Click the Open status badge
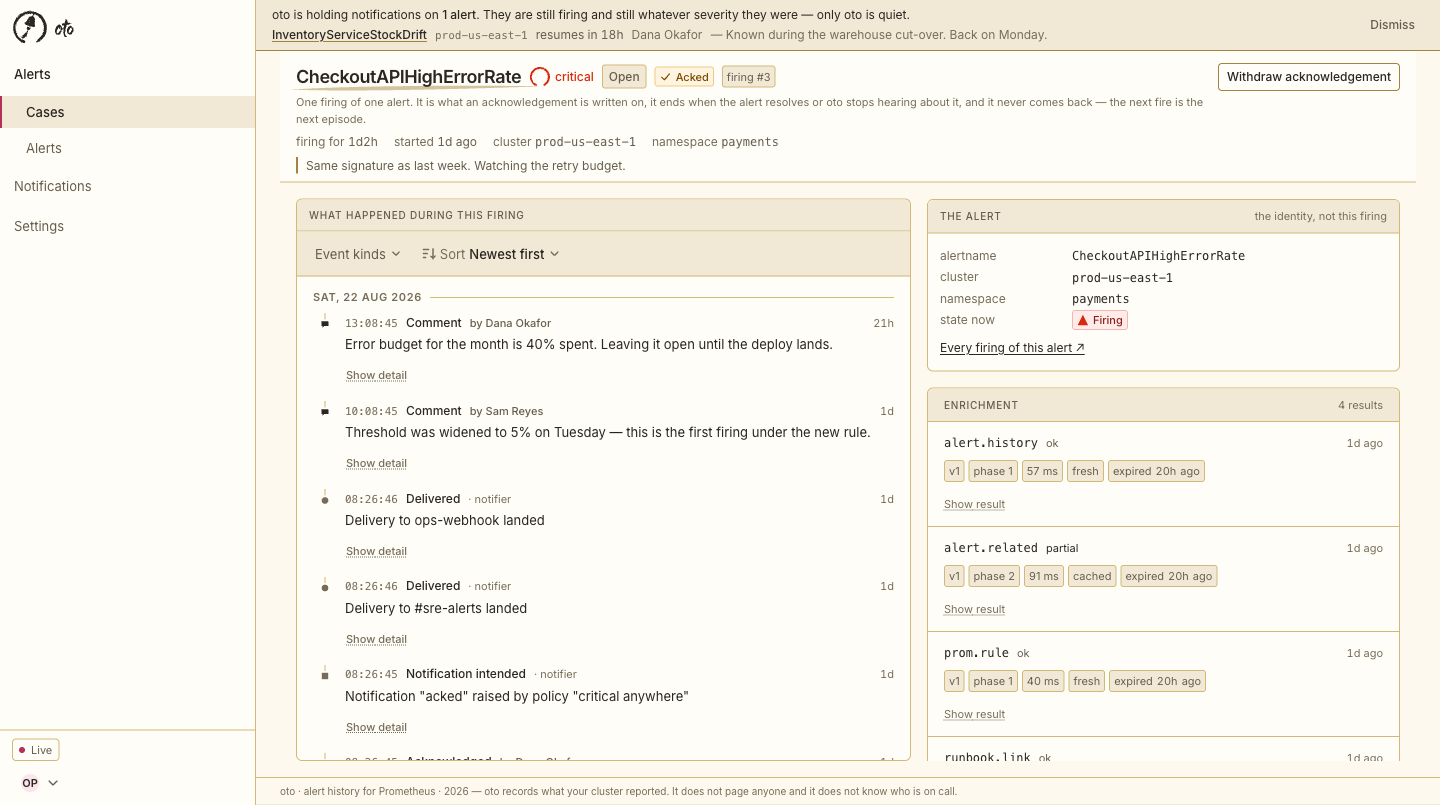This screenshot has width=1440, height=805. coord(624,77)
